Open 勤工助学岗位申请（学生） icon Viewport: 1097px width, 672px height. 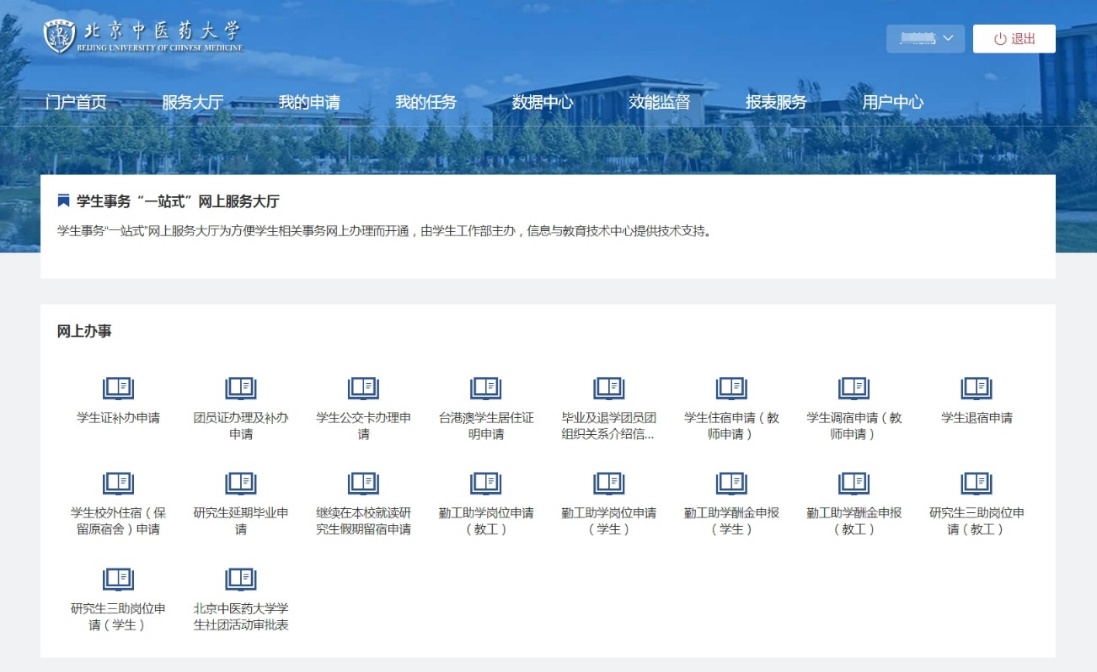point(609,484)
